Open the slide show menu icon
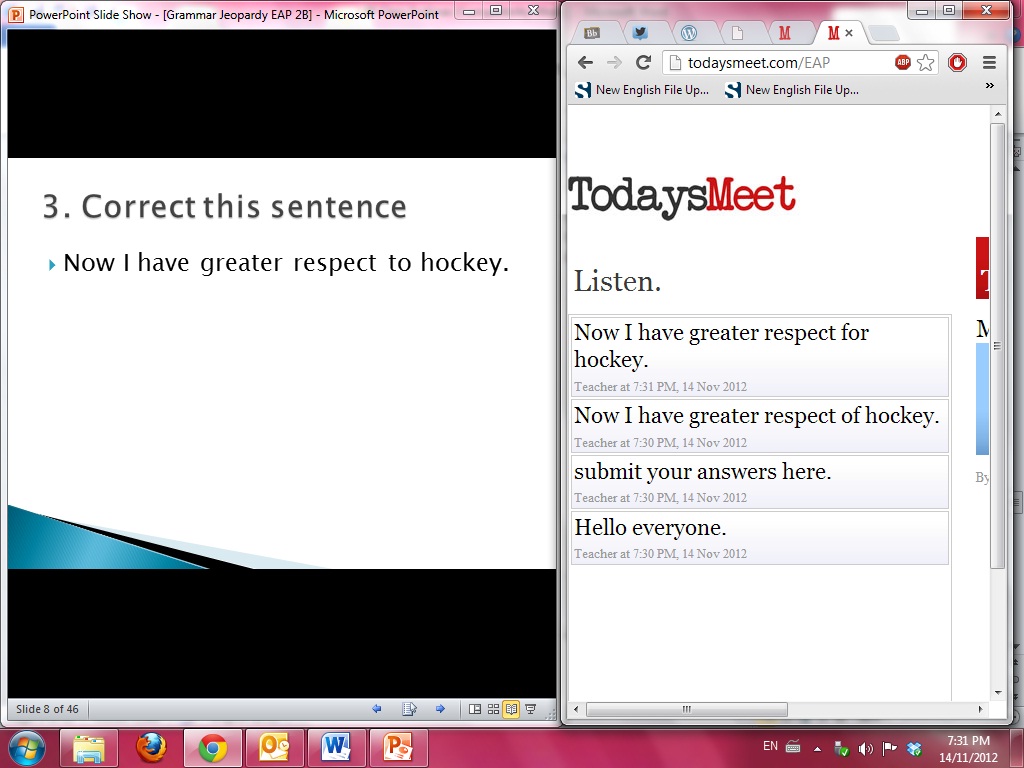Image resolution: width=1024 pixels, height=768 pixels. 409,709
